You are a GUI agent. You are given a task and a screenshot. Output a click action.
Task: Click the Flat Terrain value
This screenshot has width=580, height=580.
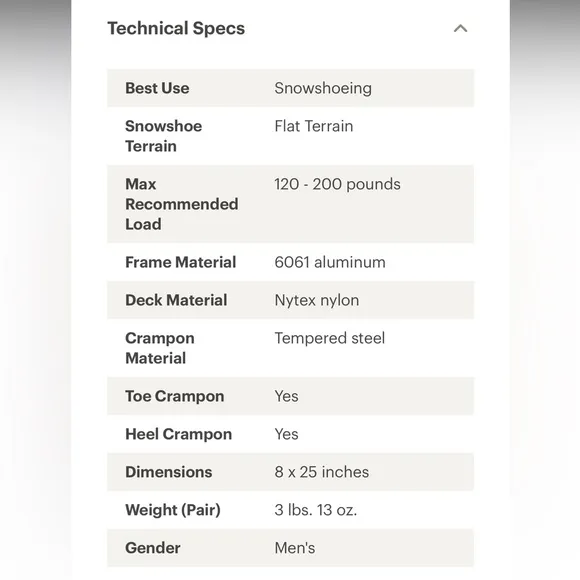(314, 126)
